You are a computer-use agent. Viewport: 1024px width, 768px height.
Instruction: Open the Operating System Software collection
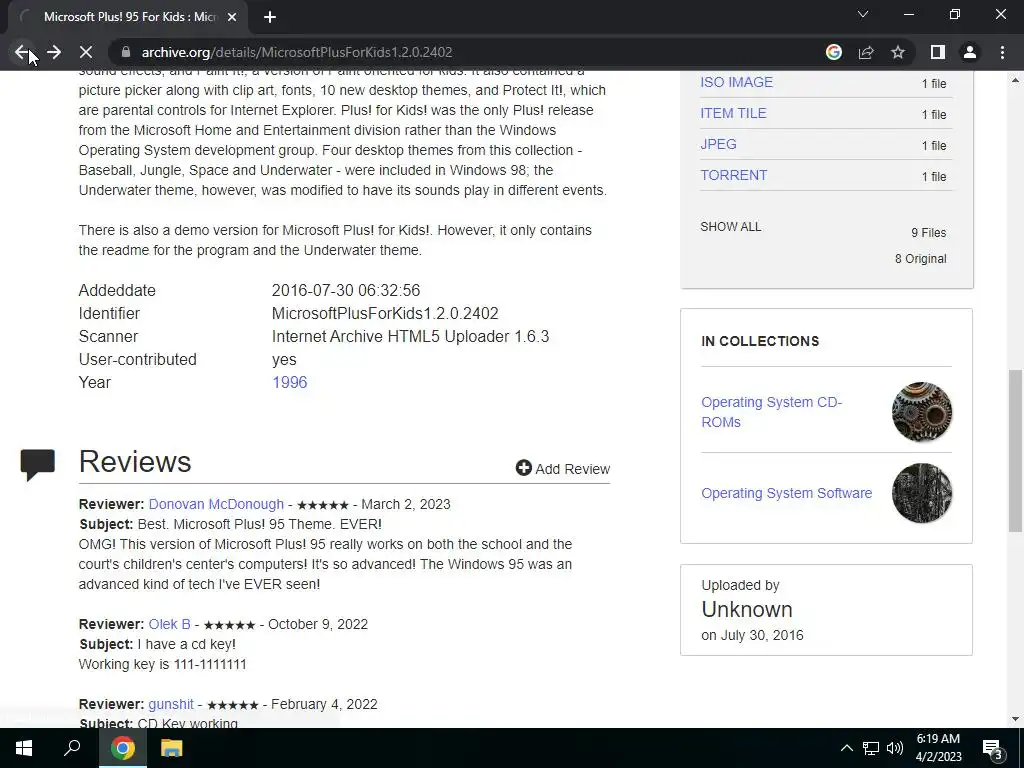pyautogui.click(x=786, y=493)
